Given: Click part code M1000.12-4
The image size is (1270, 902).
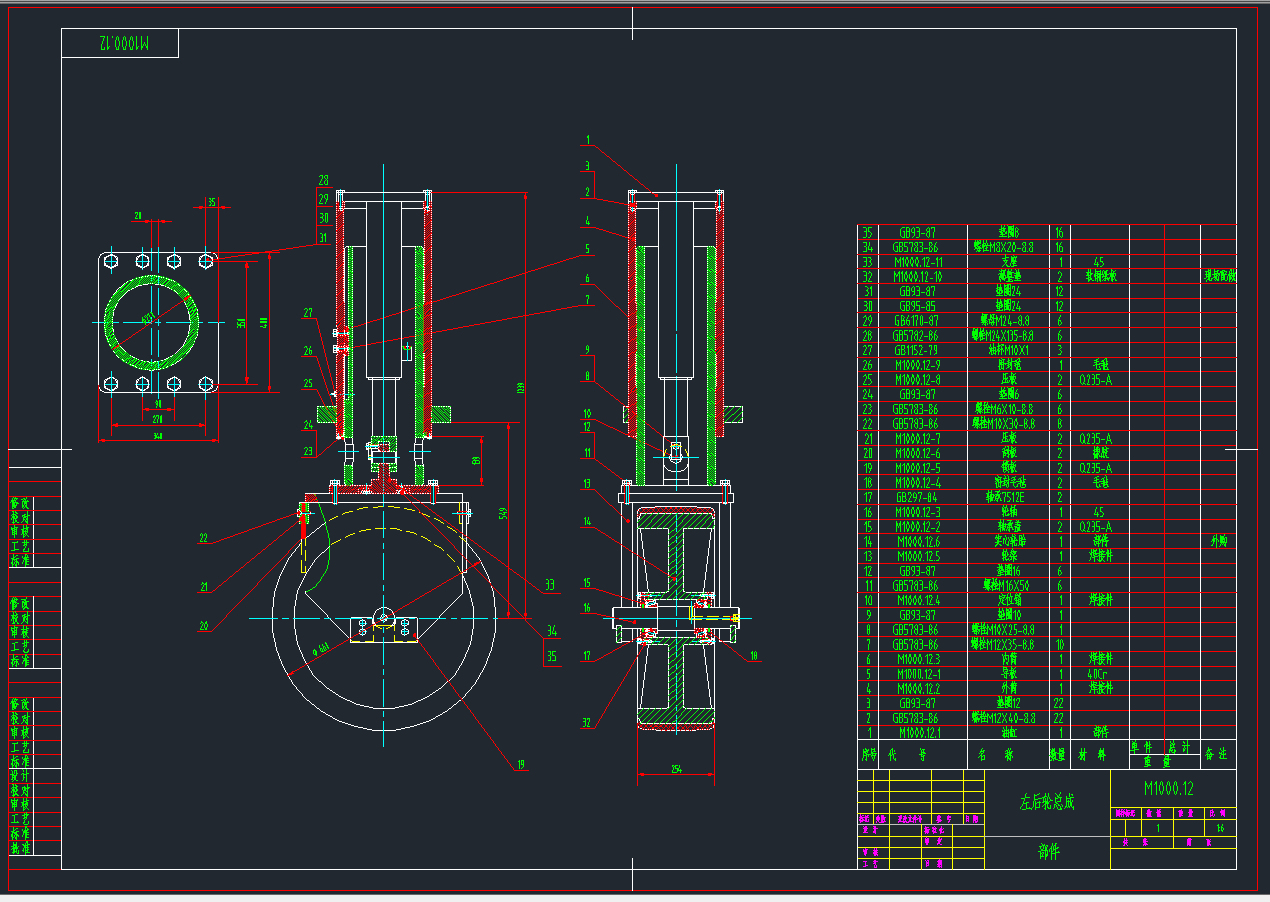Looking at the screenshot, I should (918, 482).
